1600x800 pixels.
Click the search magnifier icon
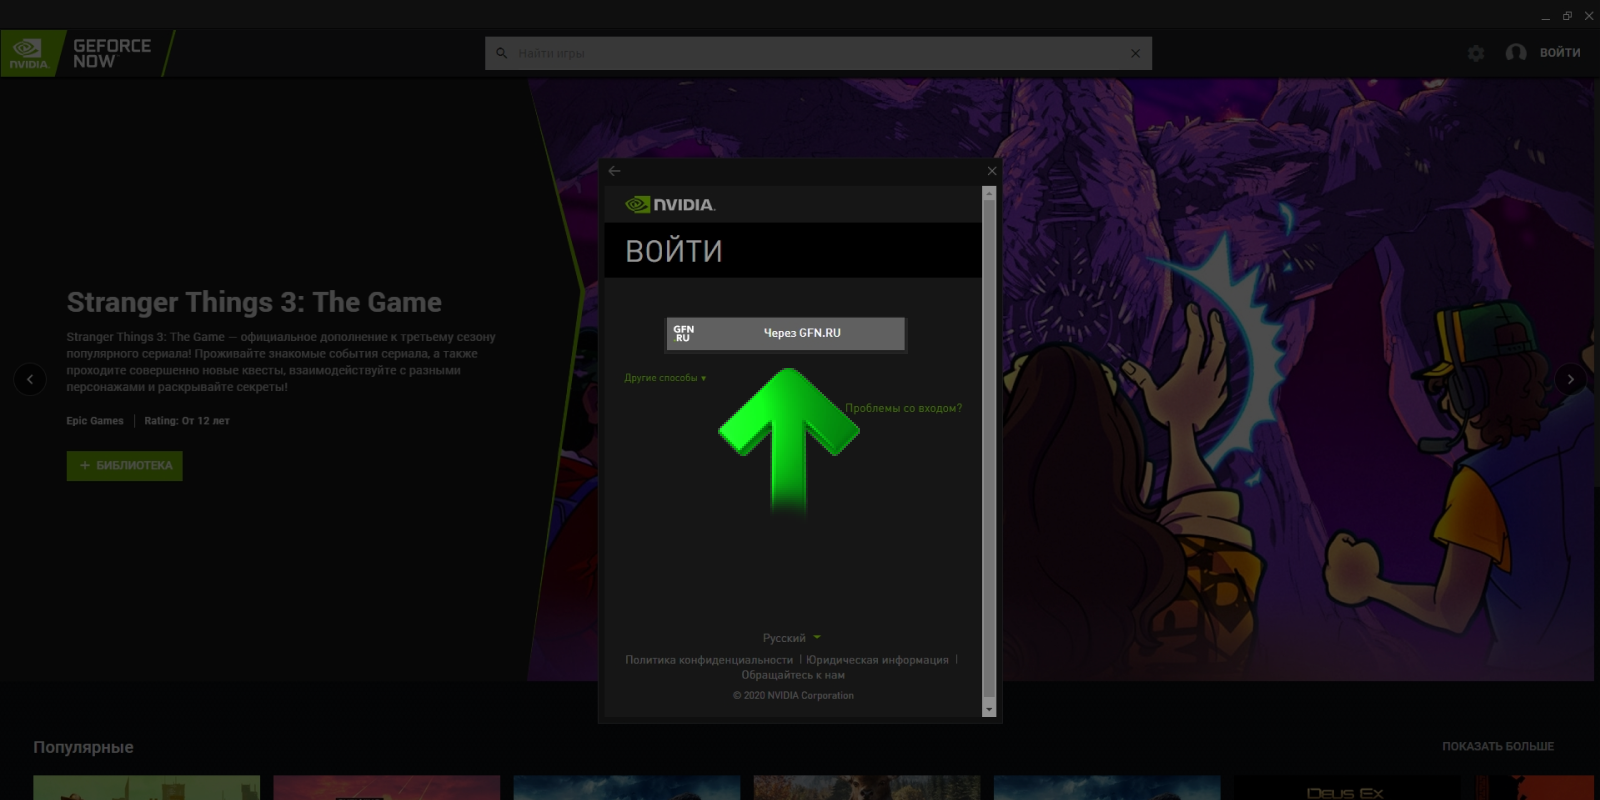[x=502, y=53]
